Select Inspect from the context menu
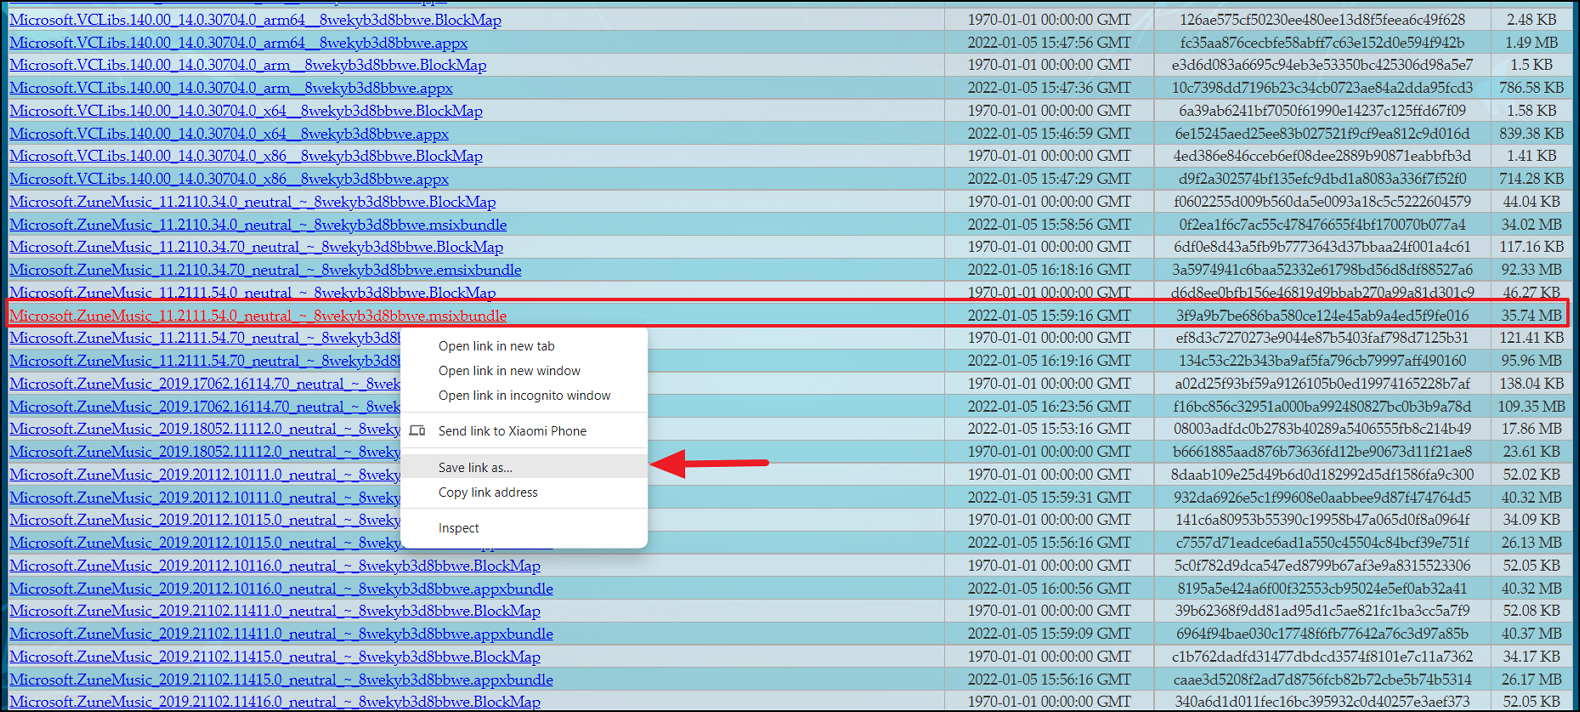Screen dimensions: 1580x712 point(458,528)
